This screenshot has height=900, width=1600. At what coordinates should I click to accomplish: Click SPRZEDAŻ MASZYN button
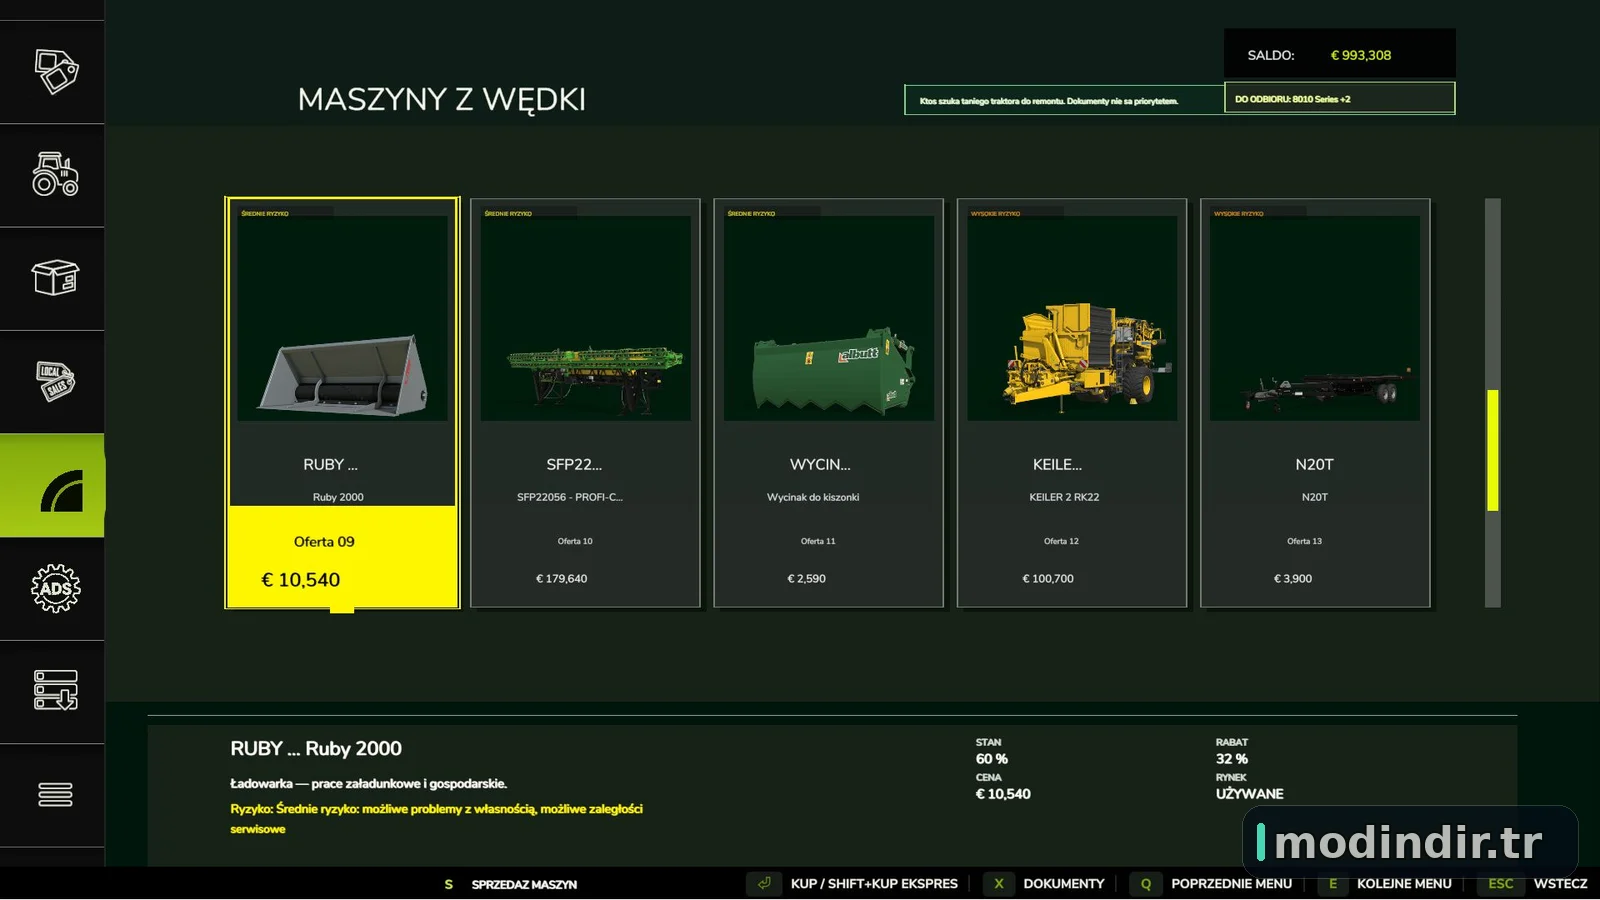click(524, 884)
